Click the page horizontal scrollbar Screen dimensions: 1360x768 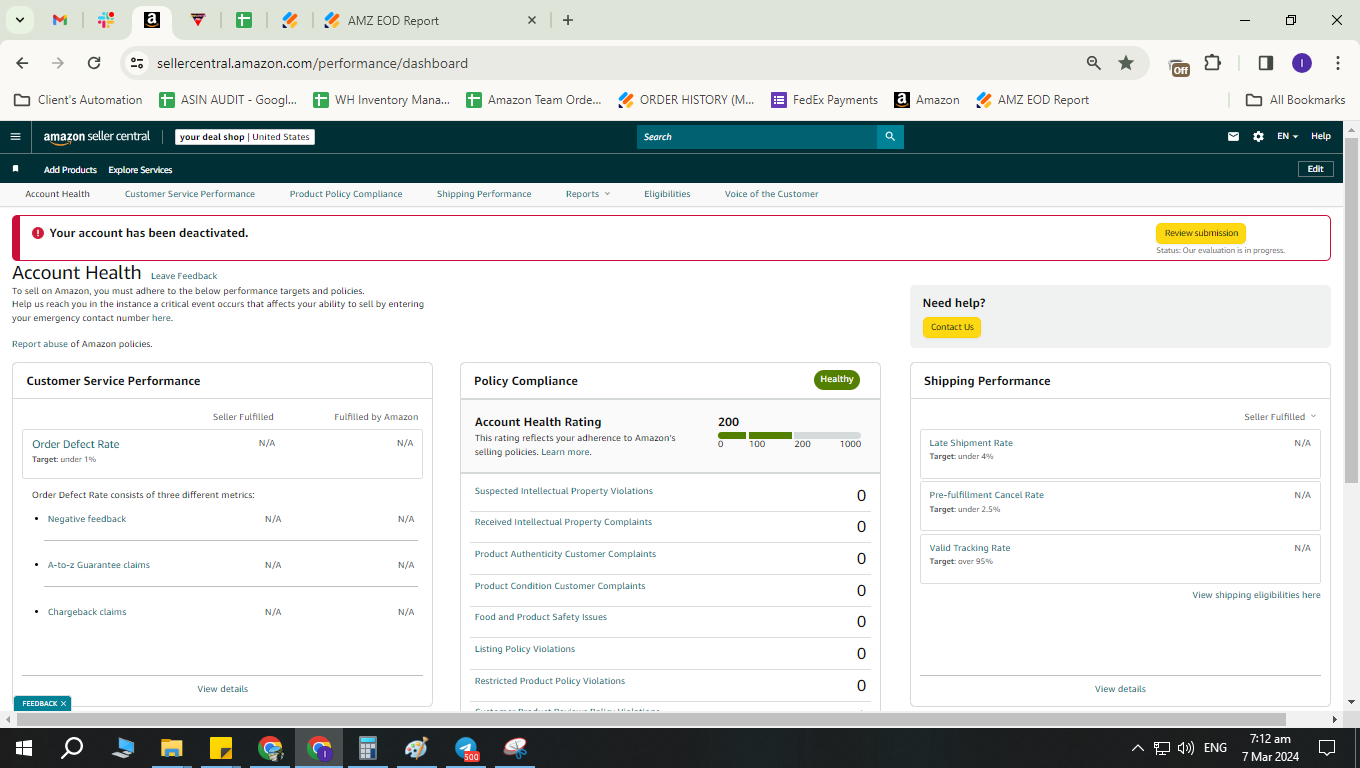coord(651,719)
